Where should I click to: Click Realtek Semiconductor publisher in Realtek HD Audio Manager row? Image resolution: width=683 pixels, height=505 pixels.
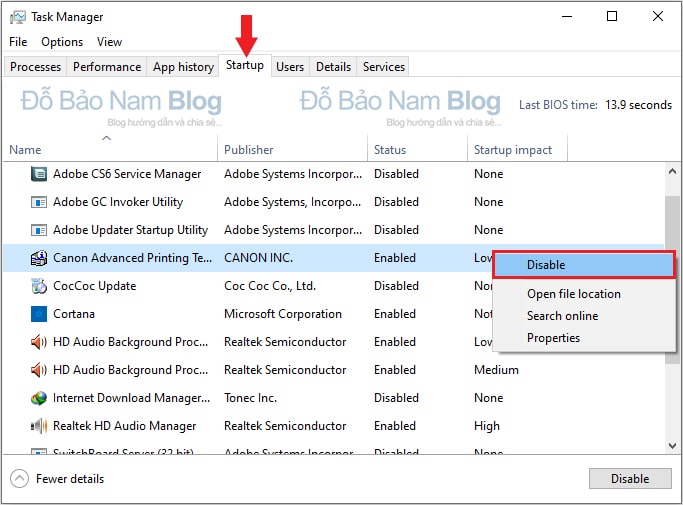point(285,426)
